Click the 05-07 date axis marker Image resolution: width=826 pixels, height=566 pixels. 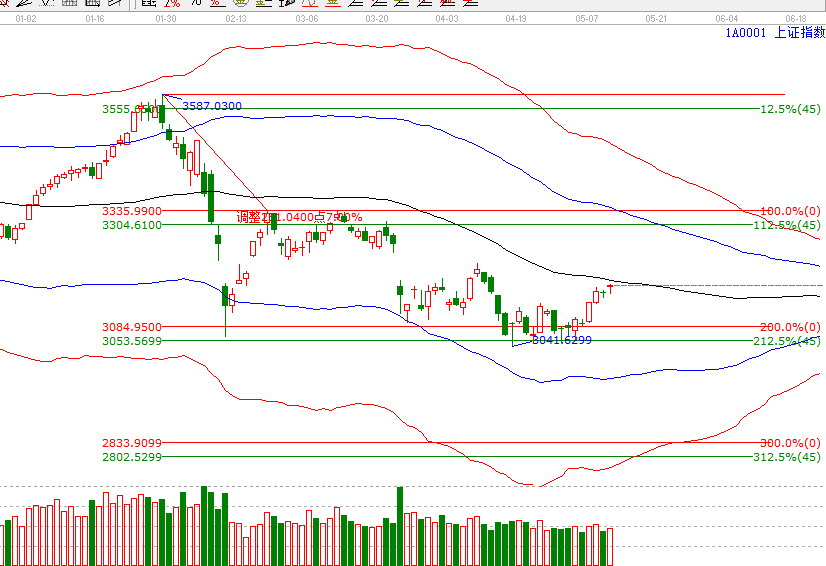tap(586, 19)
